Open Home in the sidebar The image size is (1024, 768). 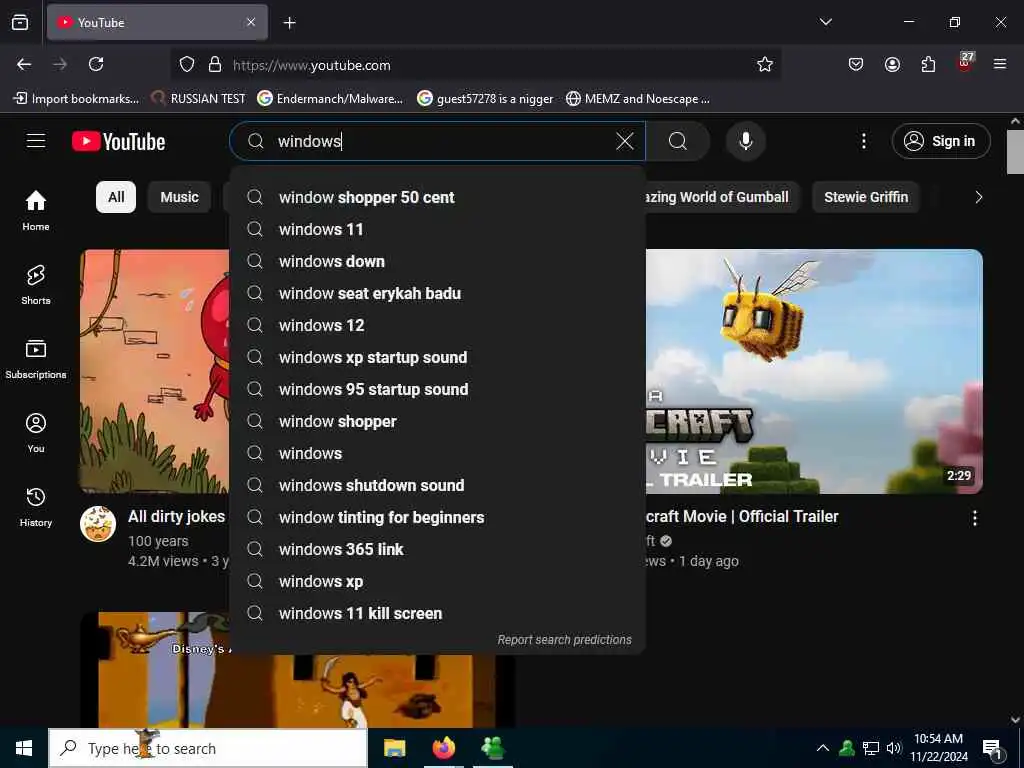[36, 210]
